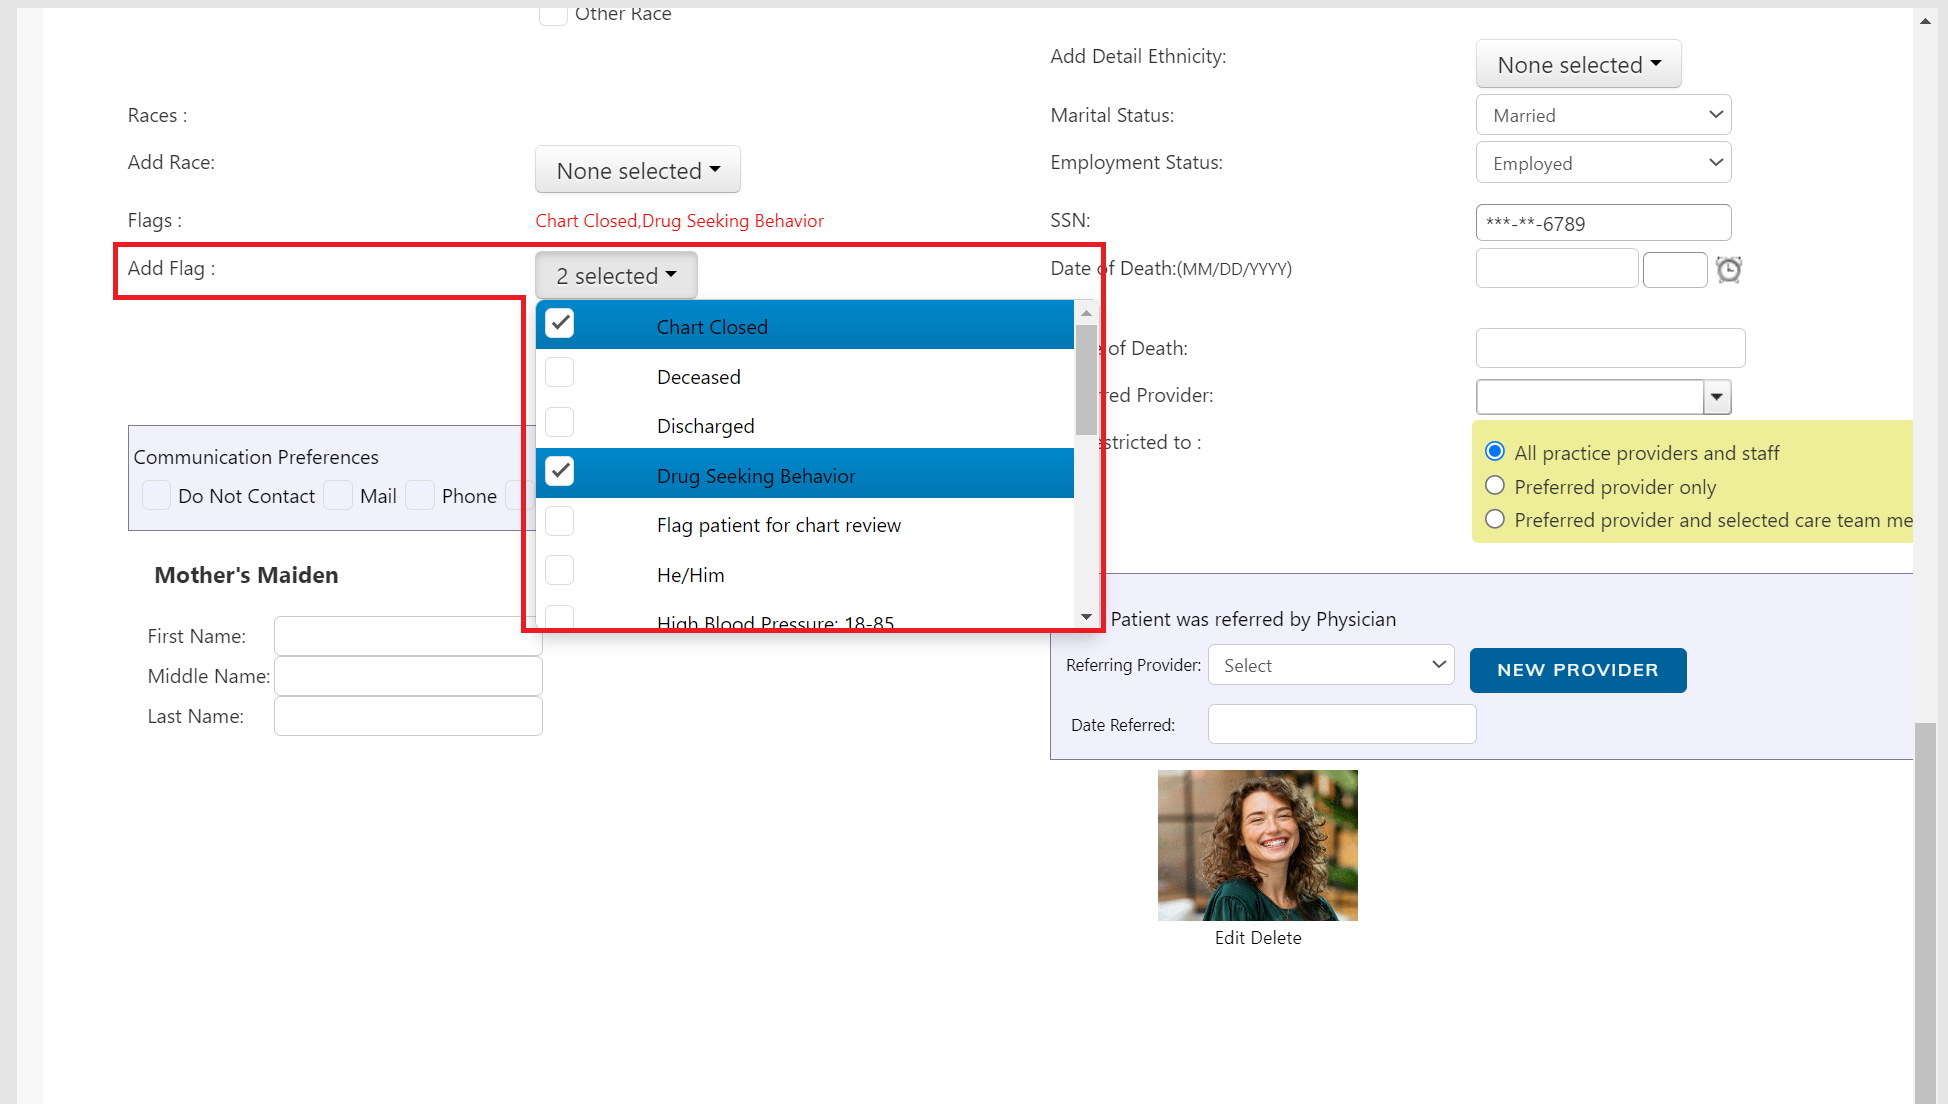Open the Add Detail Ethnicity dropdown

(x=1578, y=63)
